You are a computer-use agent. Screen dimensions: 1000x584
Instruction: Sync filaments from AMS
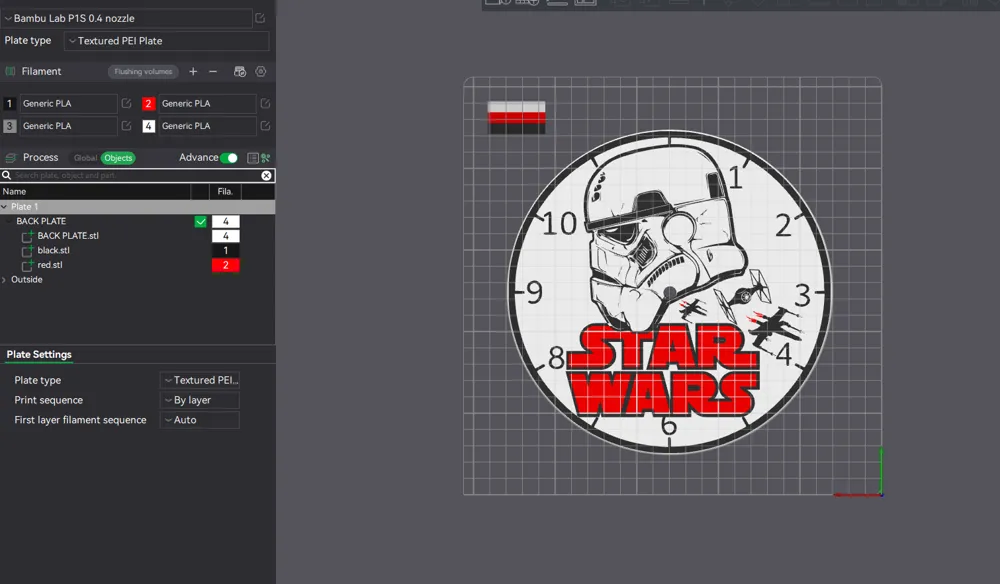click(x=240, y=71)
